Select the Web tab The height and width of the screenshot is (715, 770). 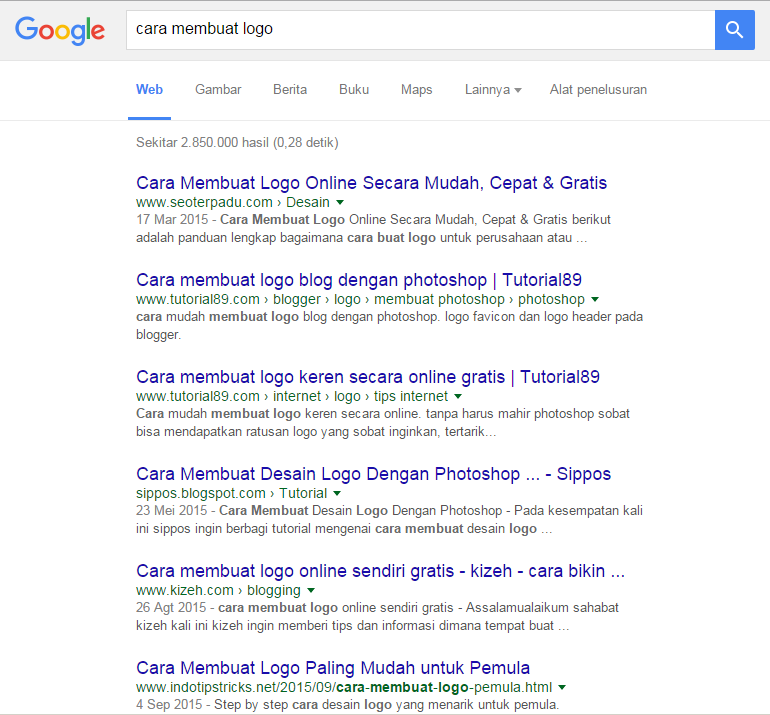(x=149, y=89)
